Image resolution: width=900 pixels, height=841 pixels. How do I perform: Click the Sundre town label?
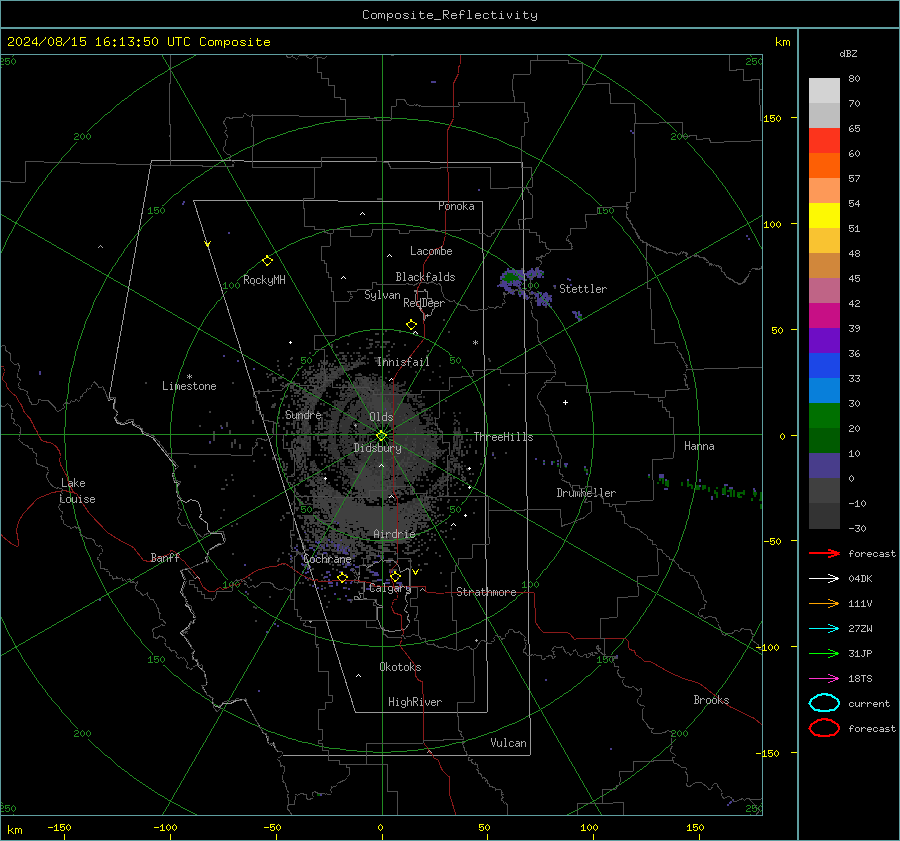click(303, 414)
